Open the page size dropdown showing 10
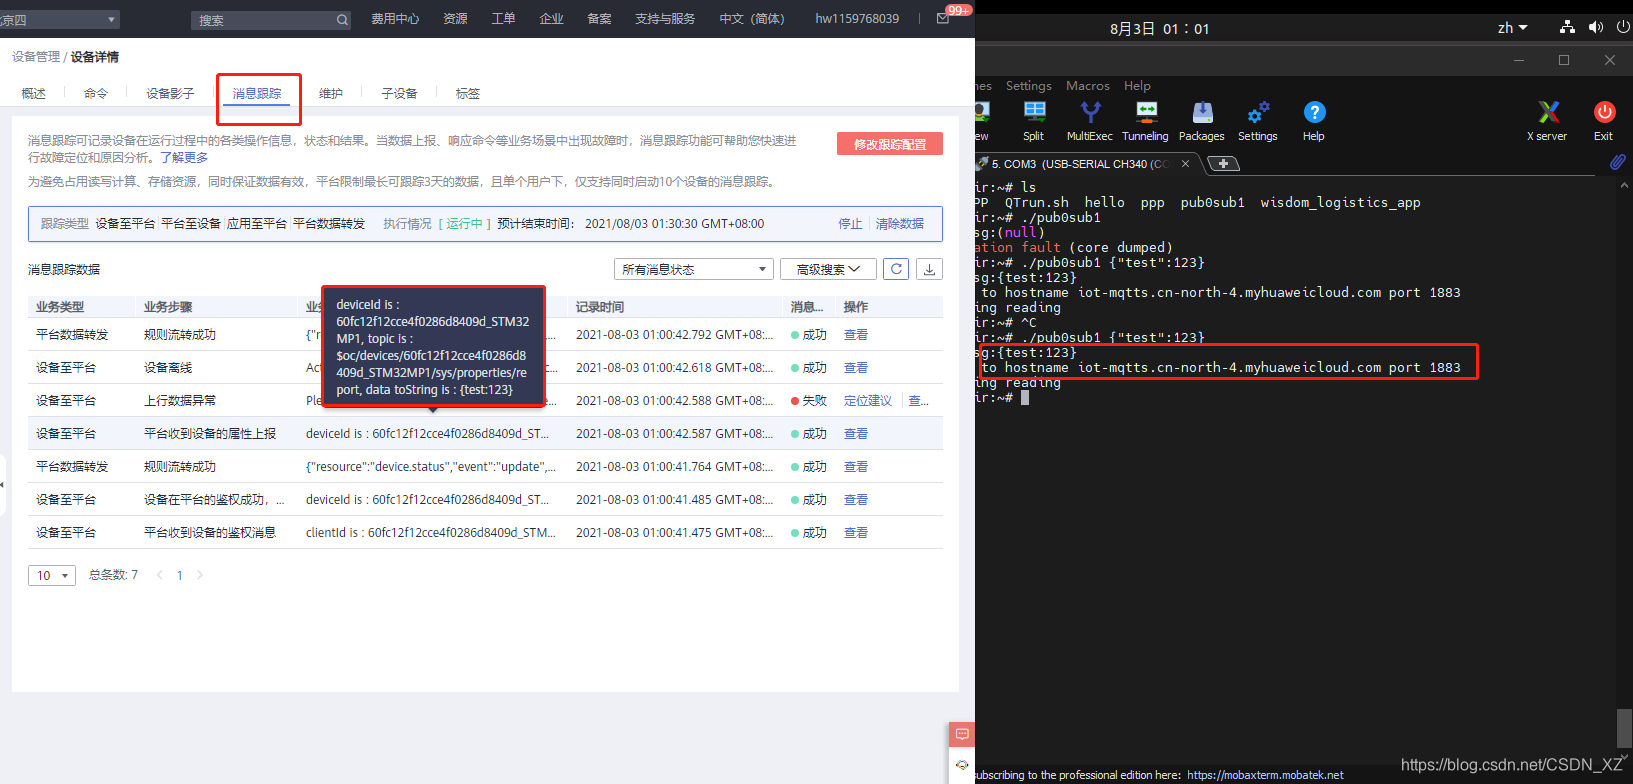Viewport: 1633px width, 784px height. 52,575
